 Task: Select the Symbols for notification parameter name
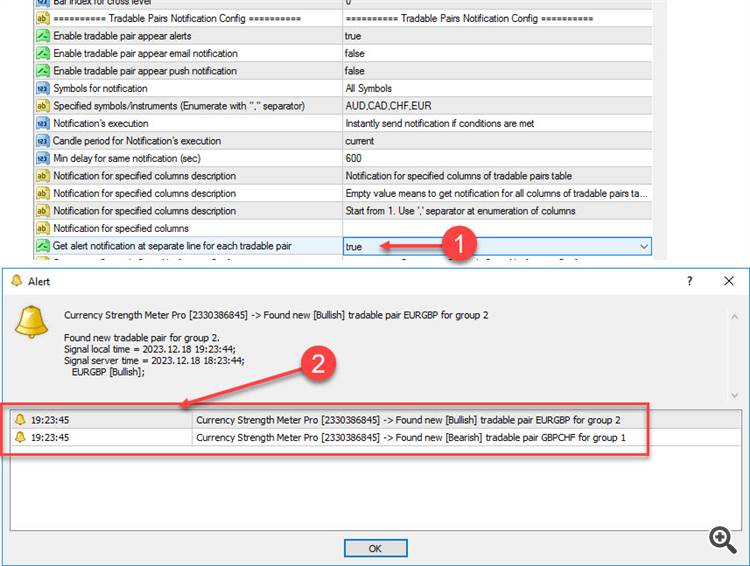point(100,89)
